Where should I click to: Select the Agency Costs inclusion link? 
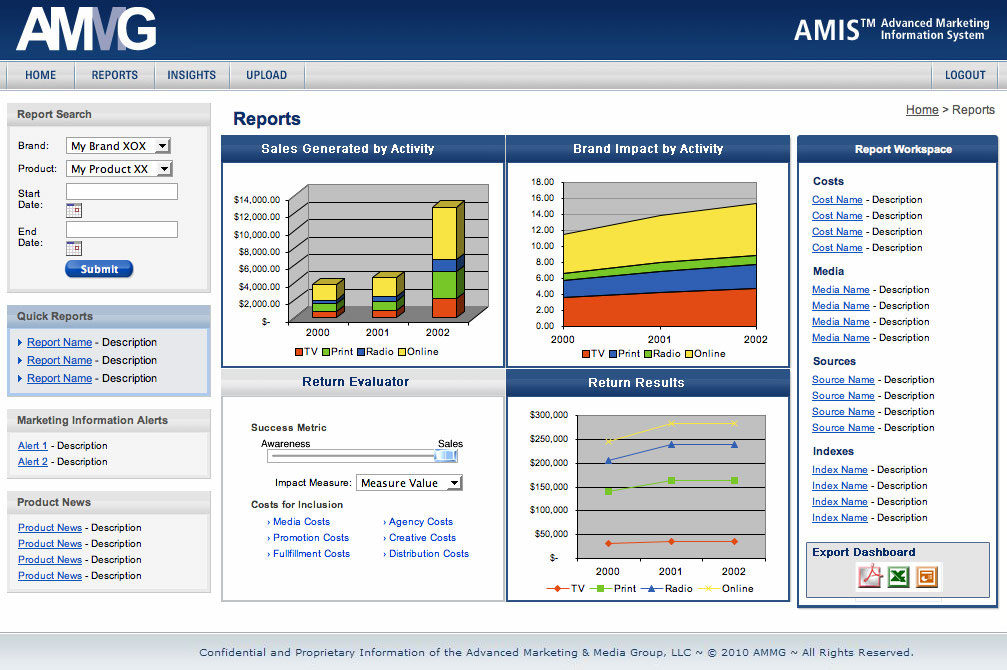pos(420,522)
